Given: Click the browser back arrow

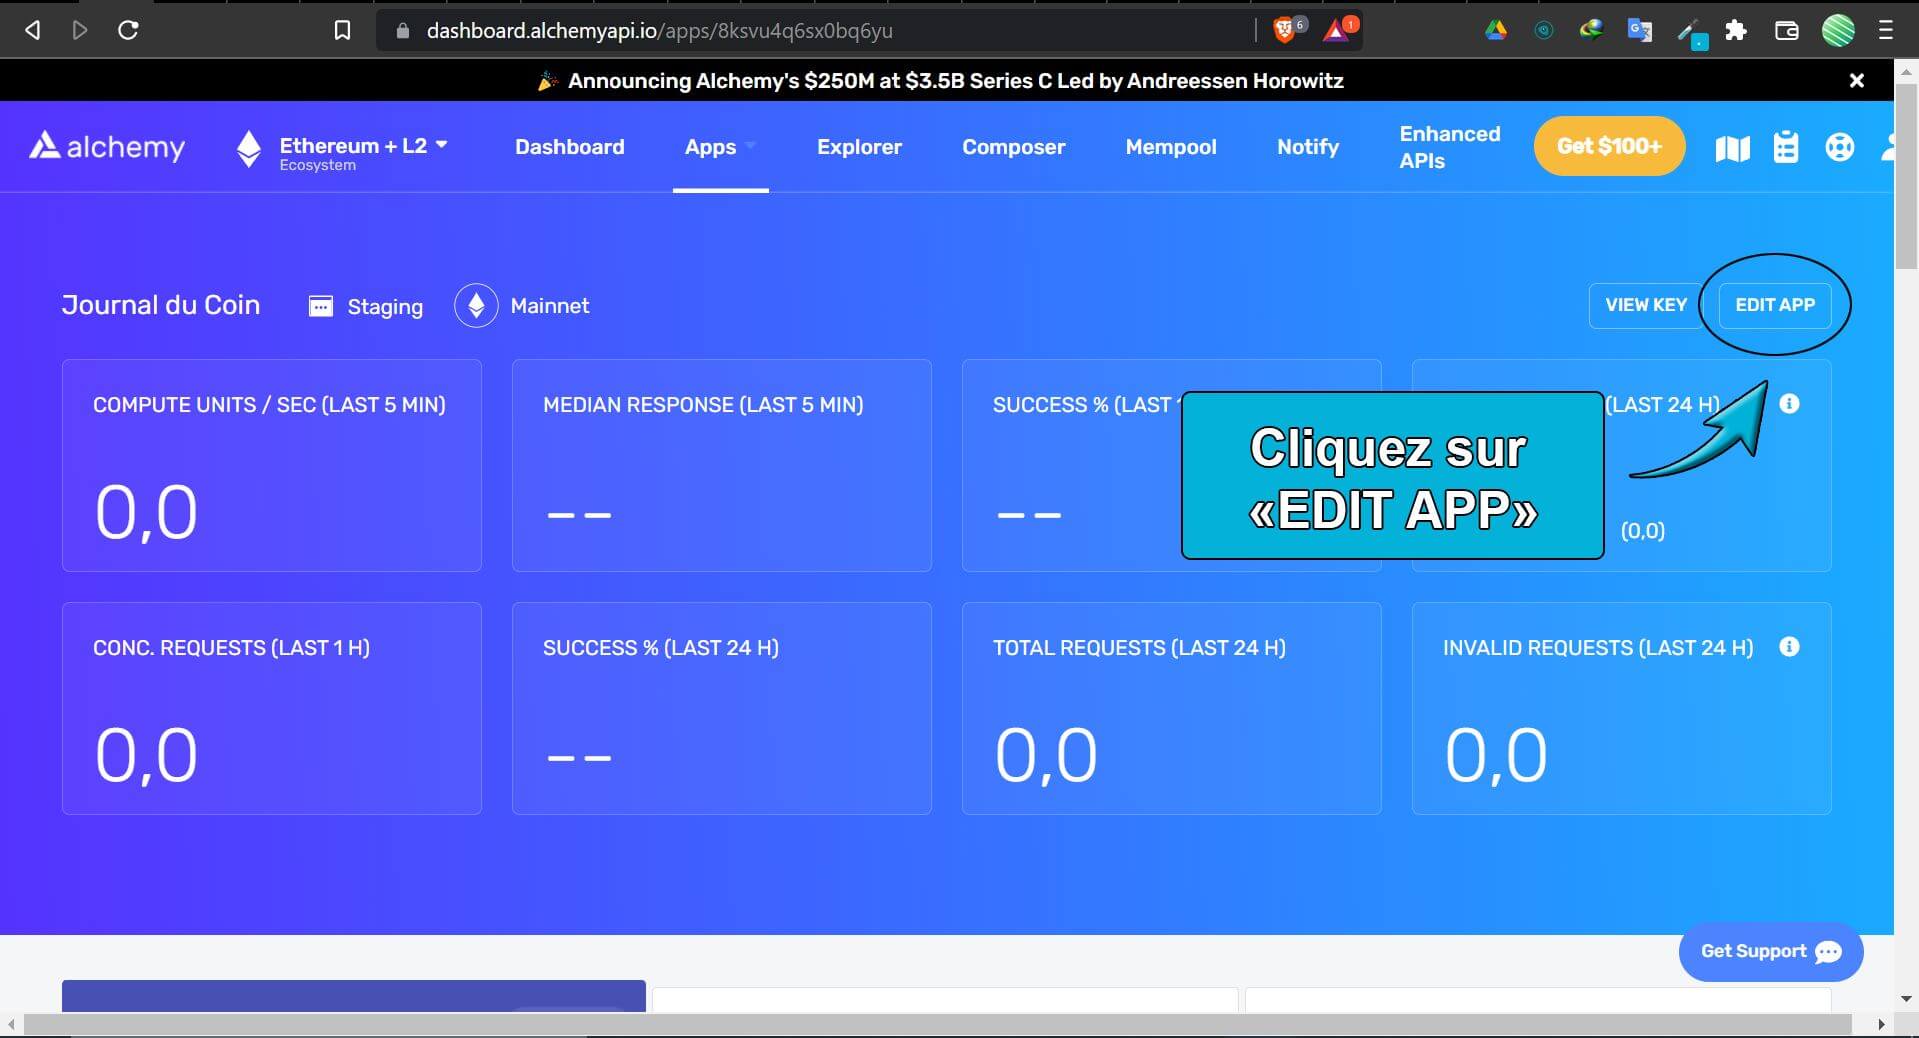Looking at the screenshot, I should click(33, 30).
